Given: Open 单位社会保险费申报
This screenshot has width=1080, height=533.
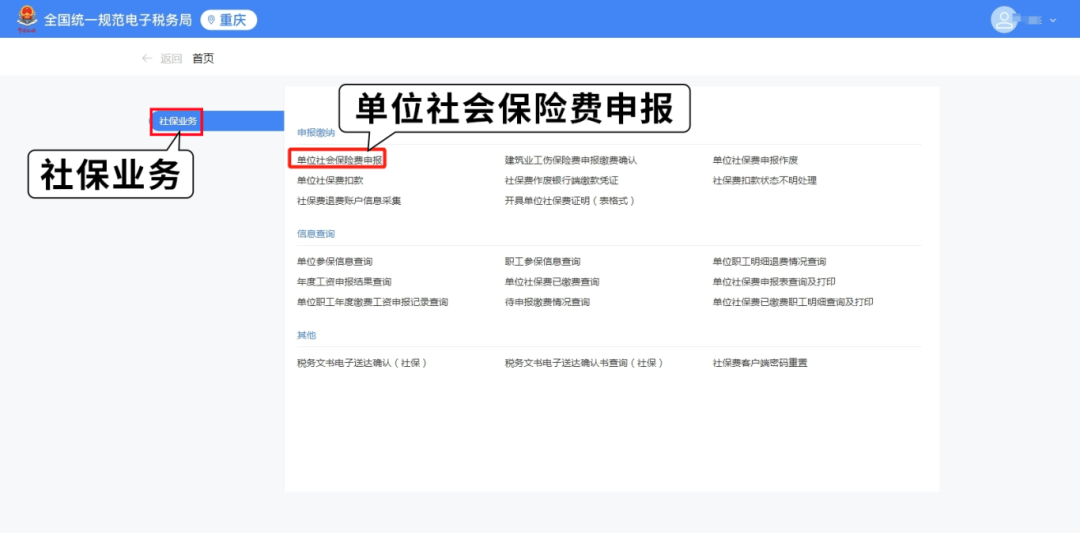Looking at the screenshot, I should coord(340,160).
